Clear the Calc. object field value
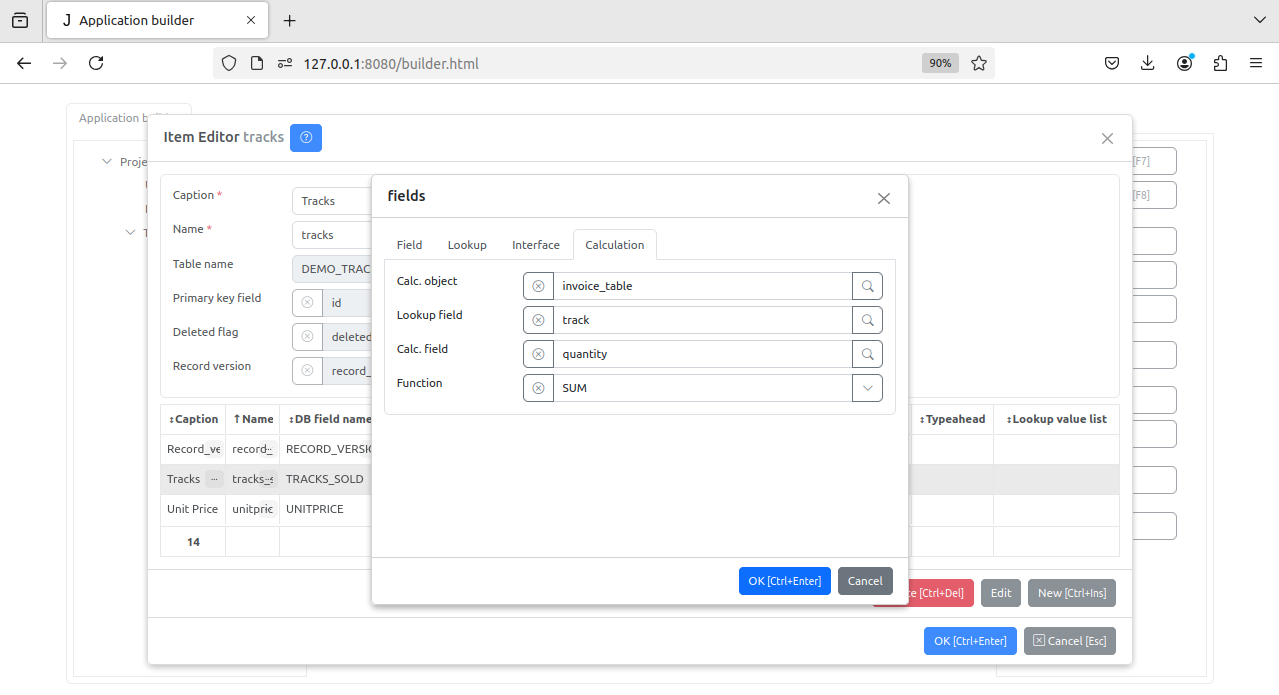Viewport: 1279px width, 695px height. coord(538,286)
